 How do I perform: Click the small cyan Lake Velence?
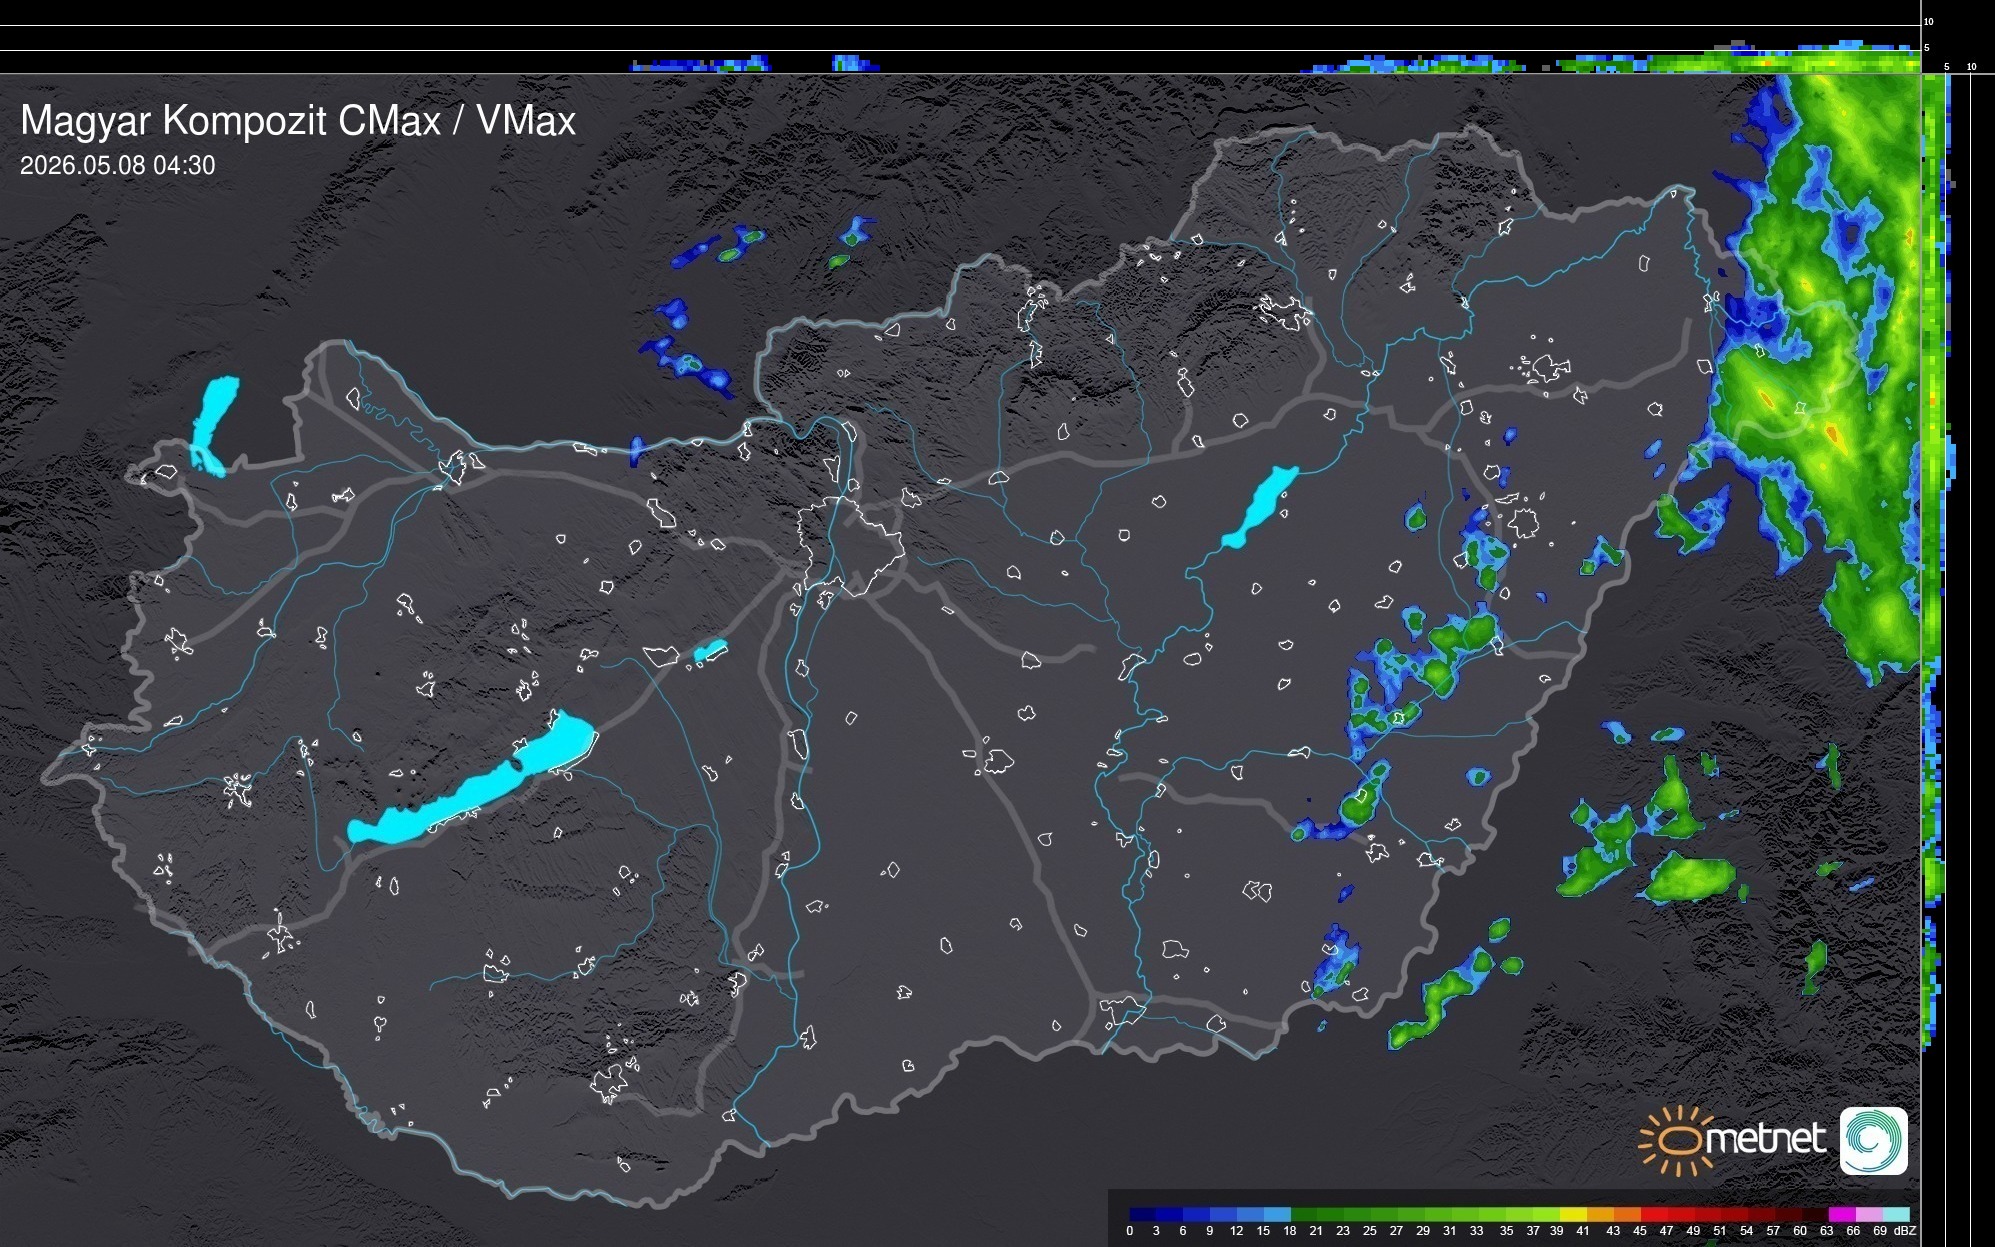710,651
